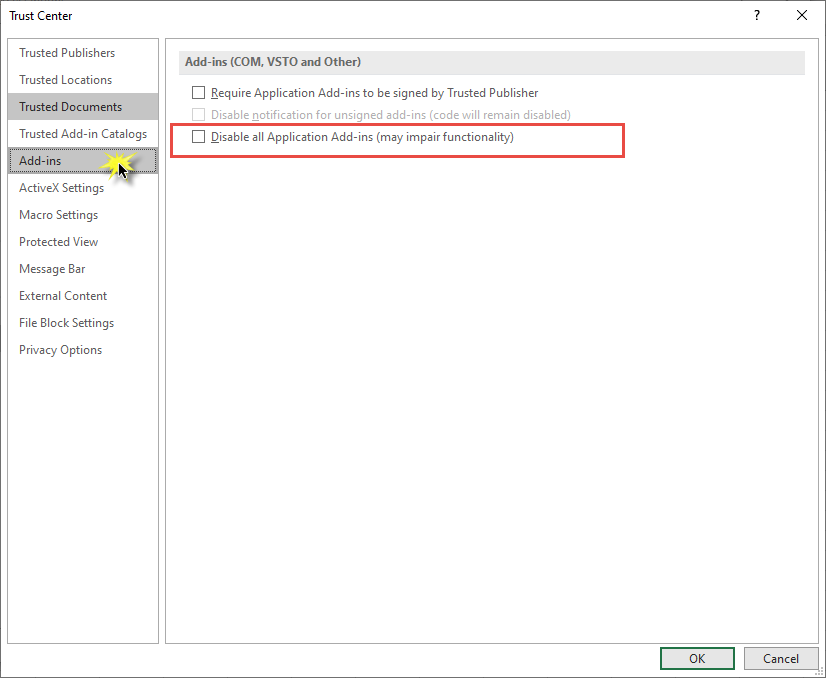Open Trusted Add-in Catalogs settings
826x678 pixels.
(83, 134)
